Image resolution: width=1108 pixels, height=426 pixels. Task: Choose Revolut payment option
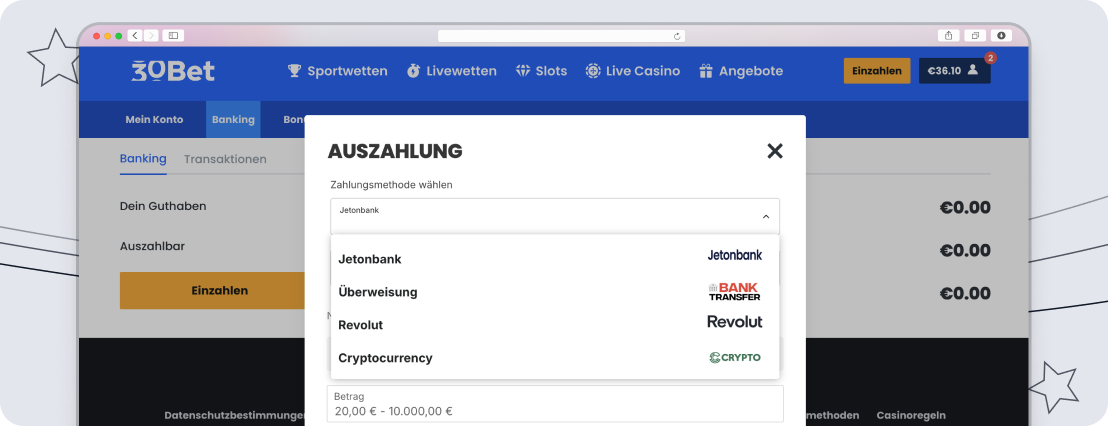click(x=555, y=325)
